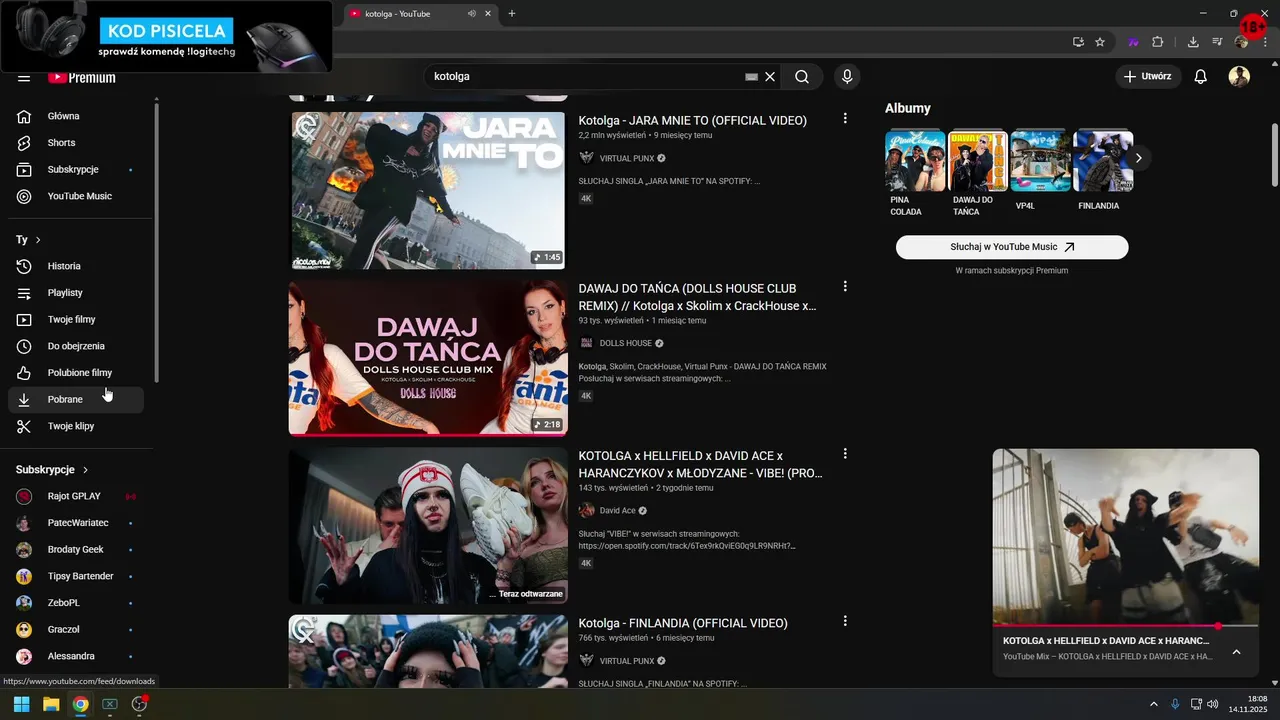Click the YouTube Music sidebar icon
1280x720 pixels.
pos(24,196)
